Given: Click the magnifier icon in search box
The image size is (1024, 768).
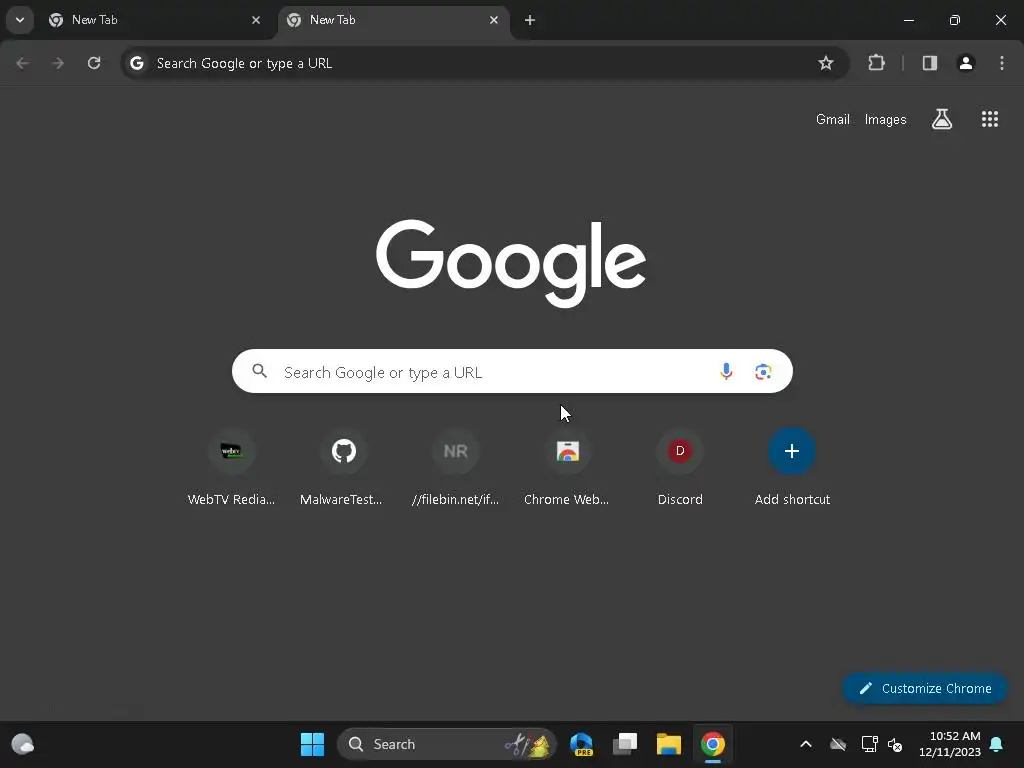Looking at the screenshot, I should [x=260, y=371].
